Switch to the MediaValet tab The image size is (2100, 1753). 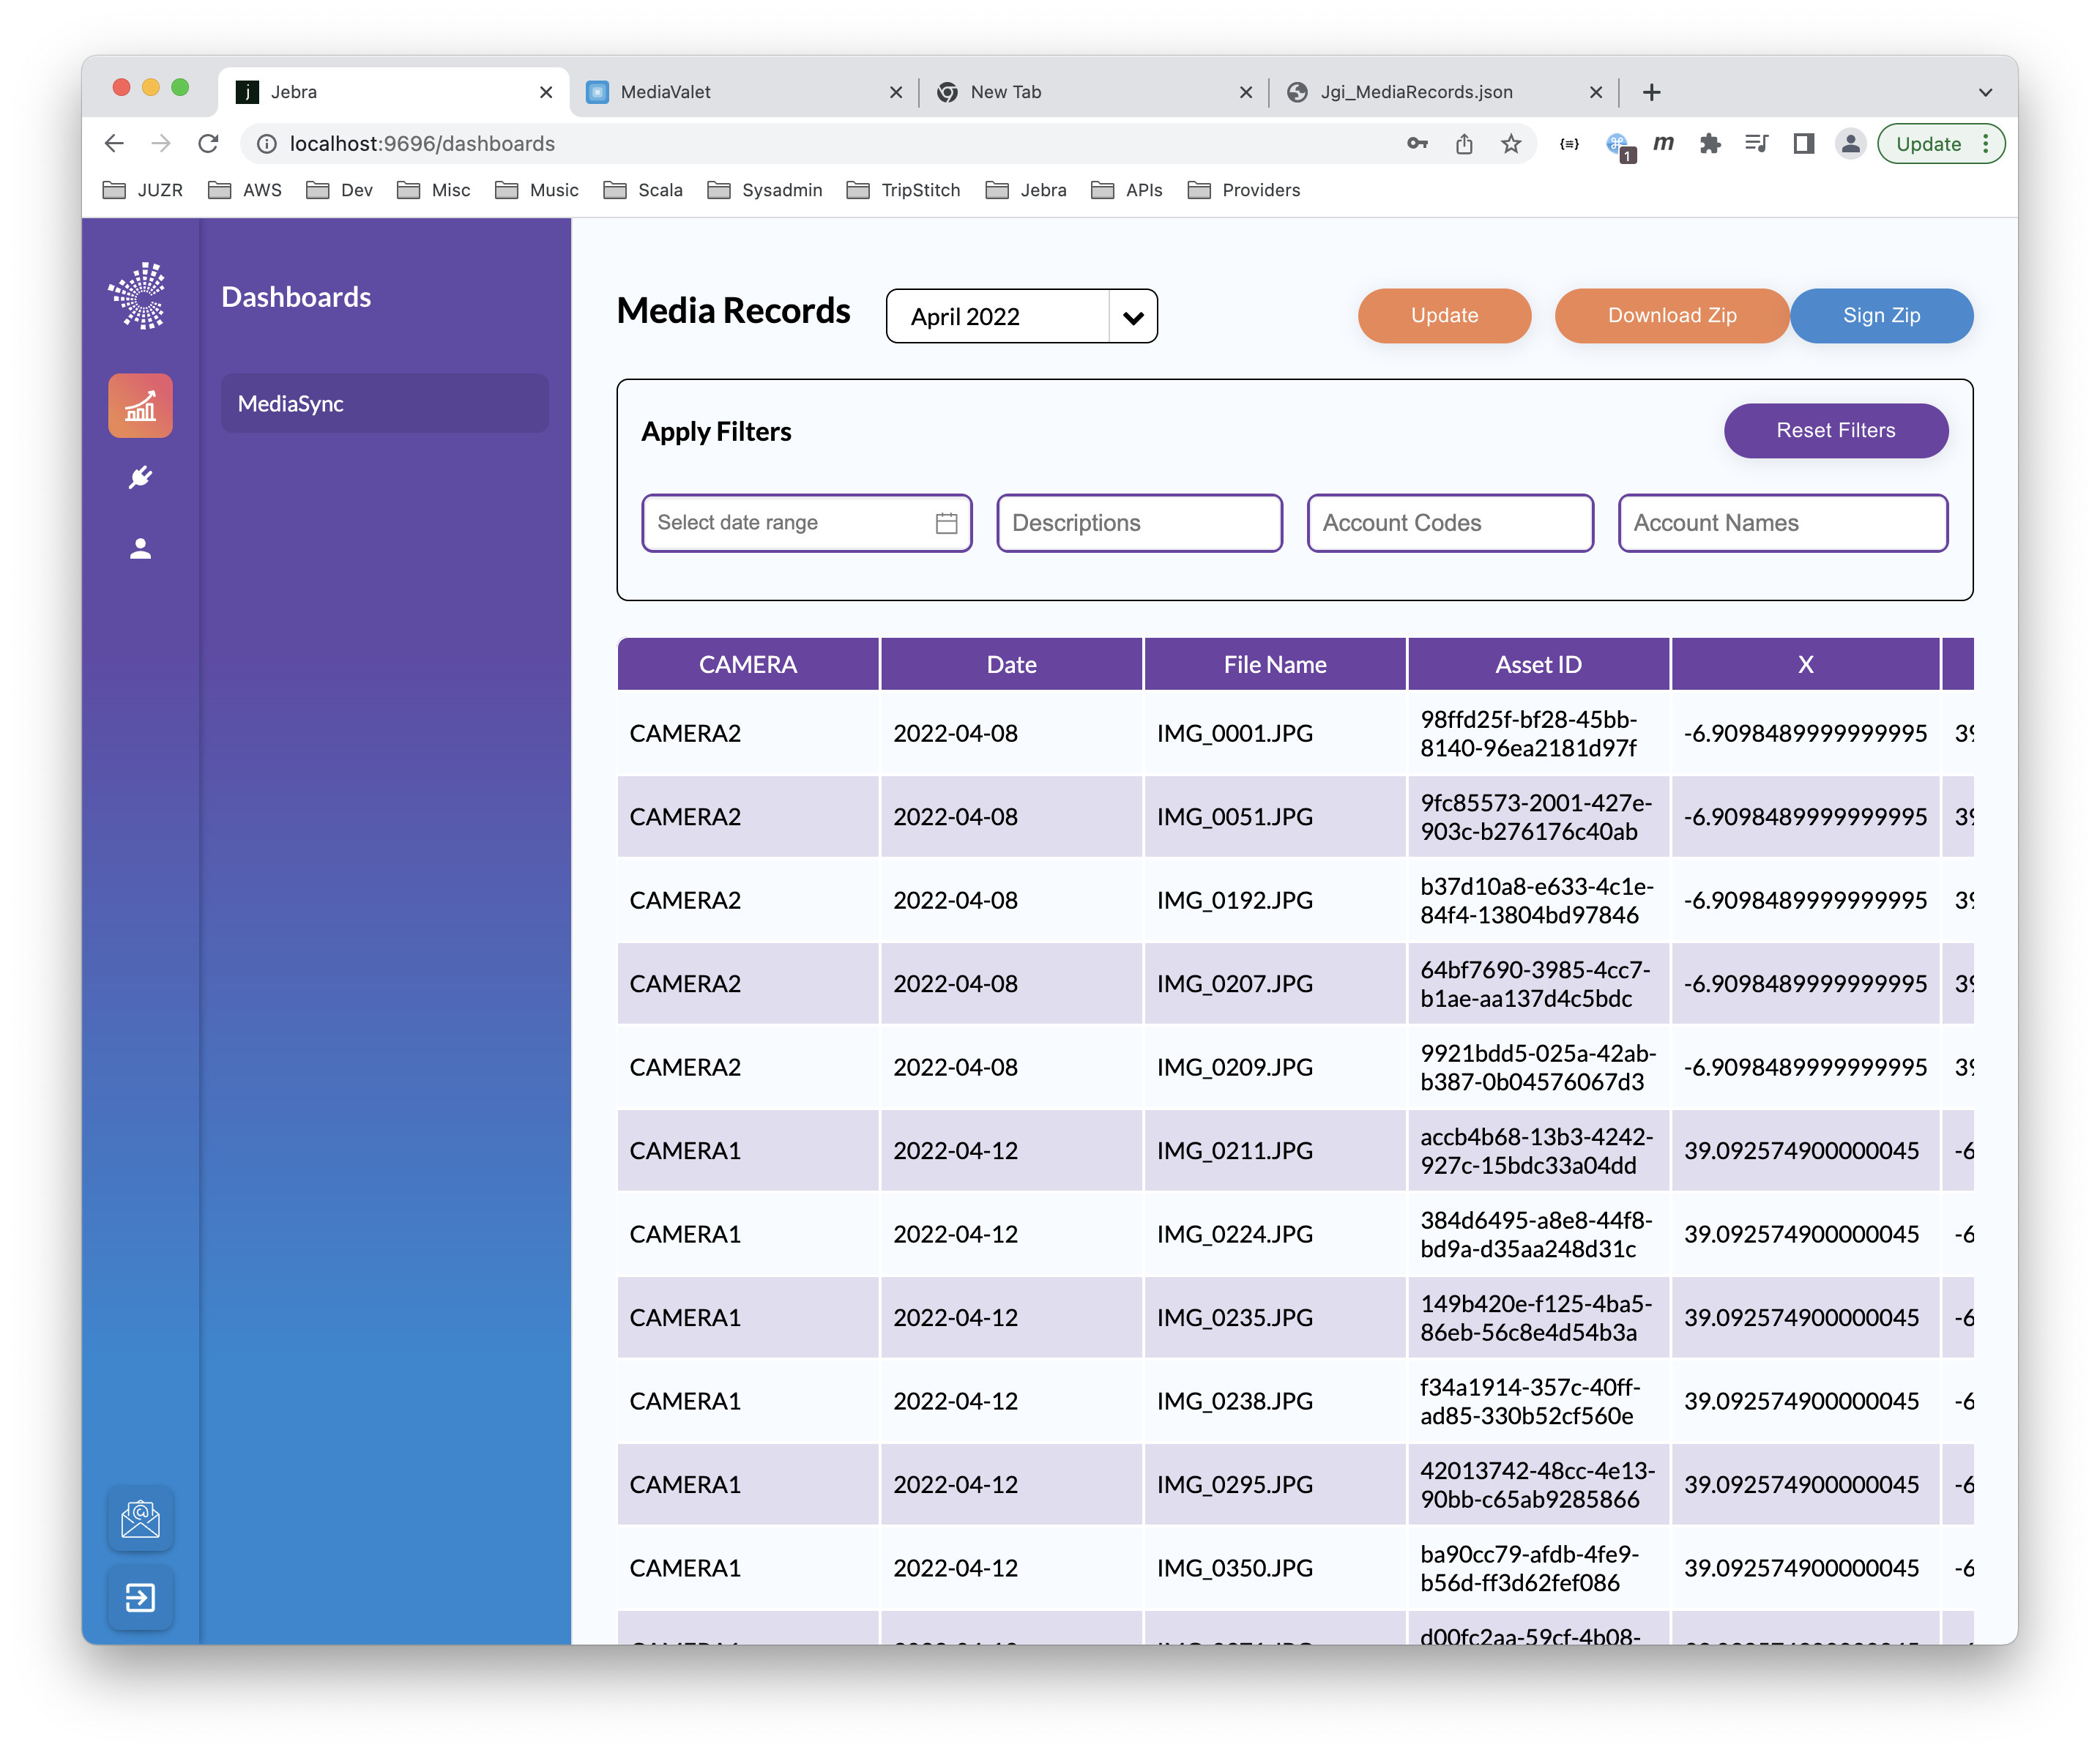pos(740,92)
